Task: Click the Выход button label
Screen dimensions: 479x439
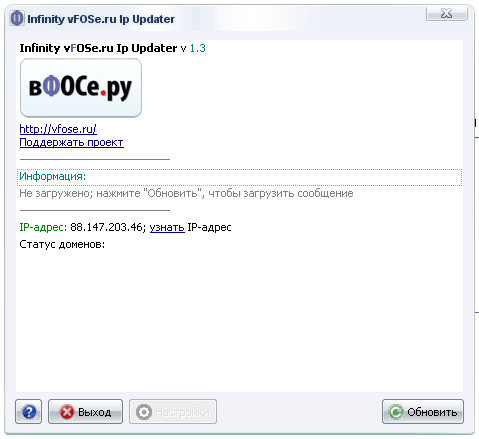Action: pyautogui.click(x=95, y=412)
